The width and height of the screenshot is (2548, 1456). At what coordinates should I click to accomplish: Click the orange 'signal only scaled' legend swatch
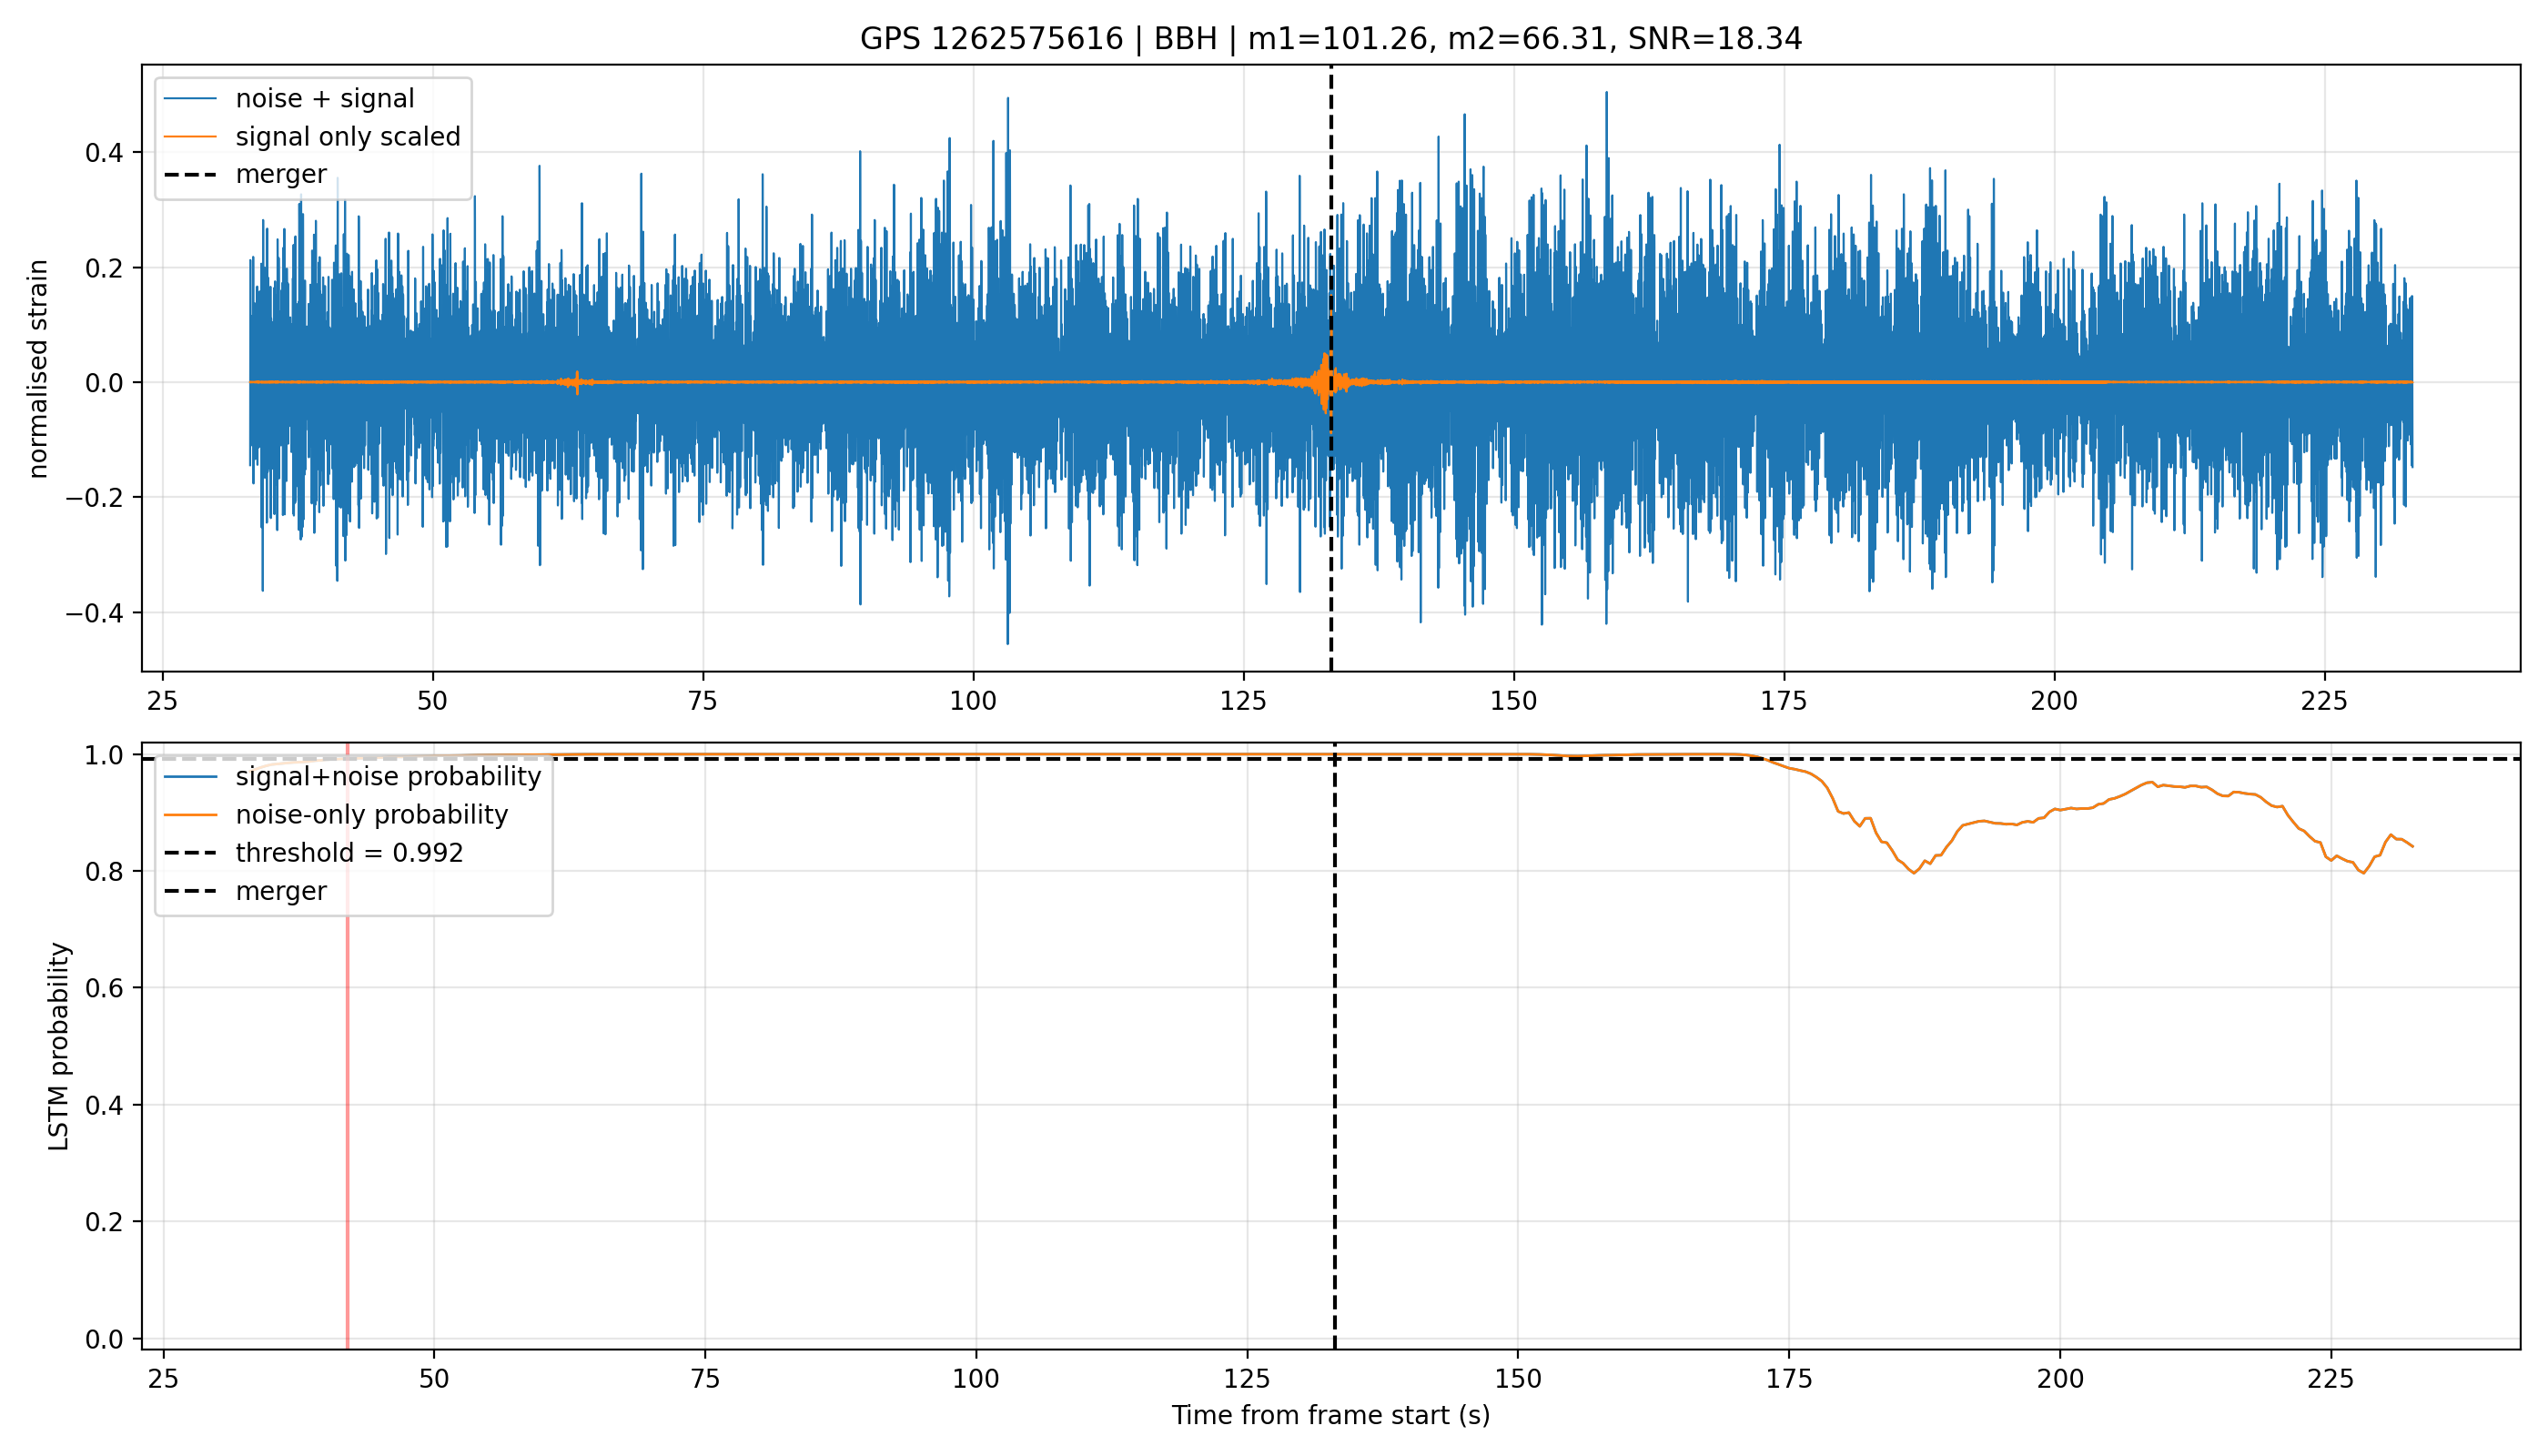pos(190,136)
